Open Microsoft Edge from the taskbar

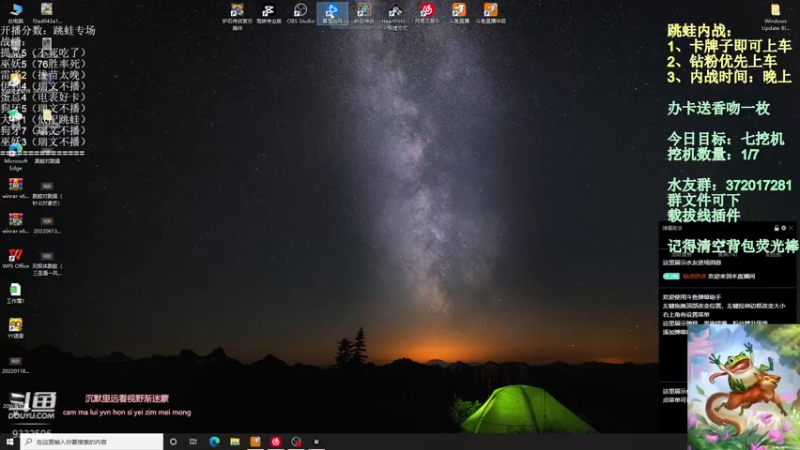click(x=214, y=441)
